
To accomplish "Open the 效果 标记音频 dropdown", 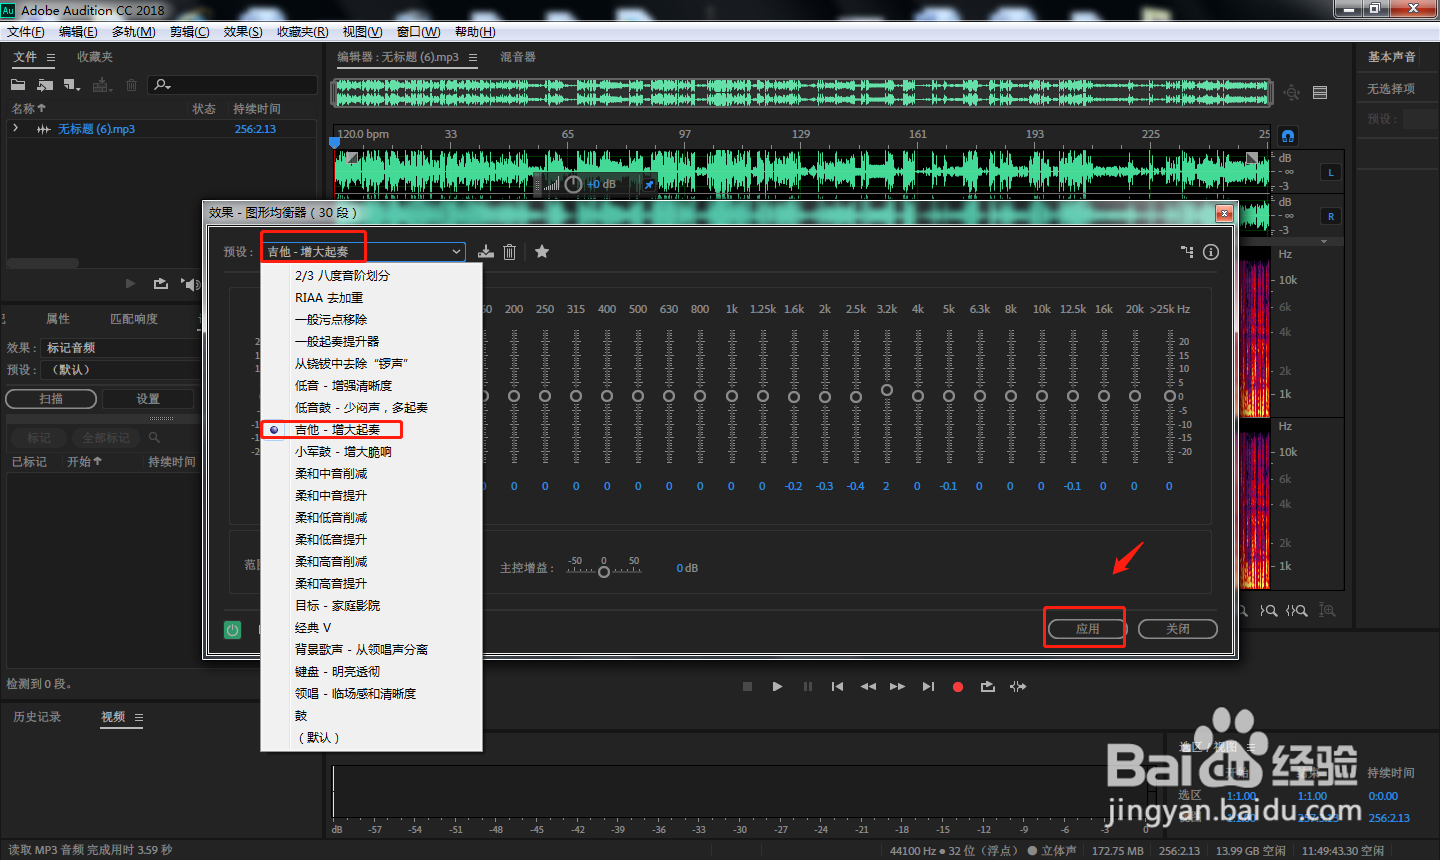I will 120,348.
